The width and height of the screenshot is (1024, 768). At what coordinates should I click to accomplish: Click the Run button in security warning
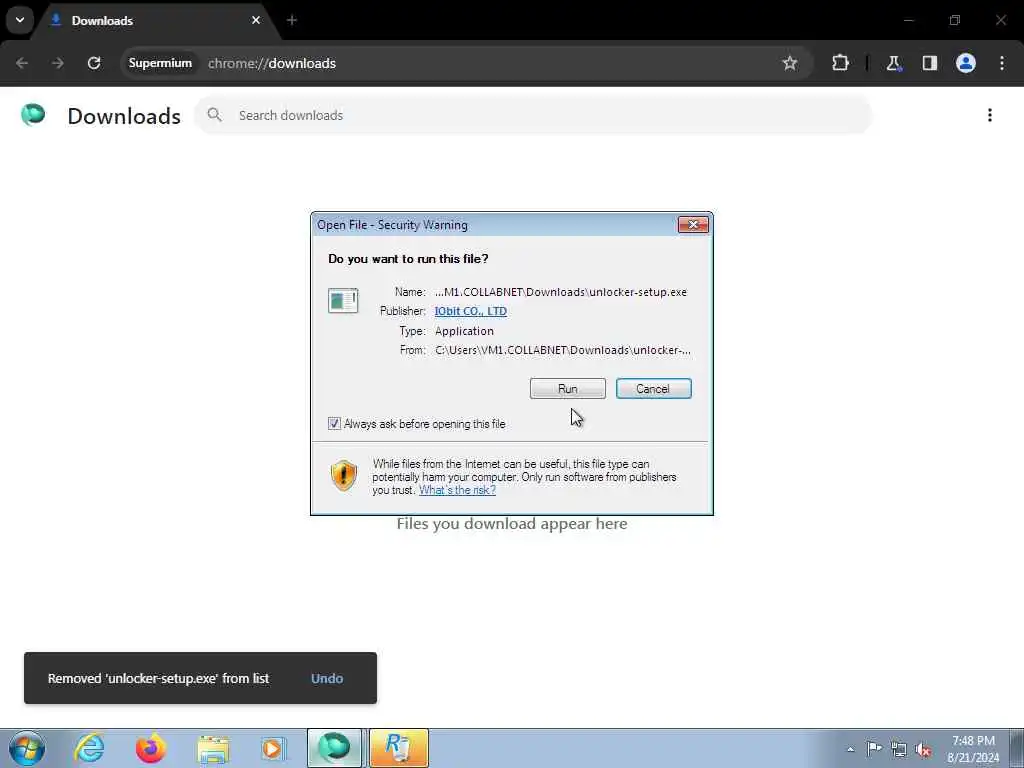point(568,389)
